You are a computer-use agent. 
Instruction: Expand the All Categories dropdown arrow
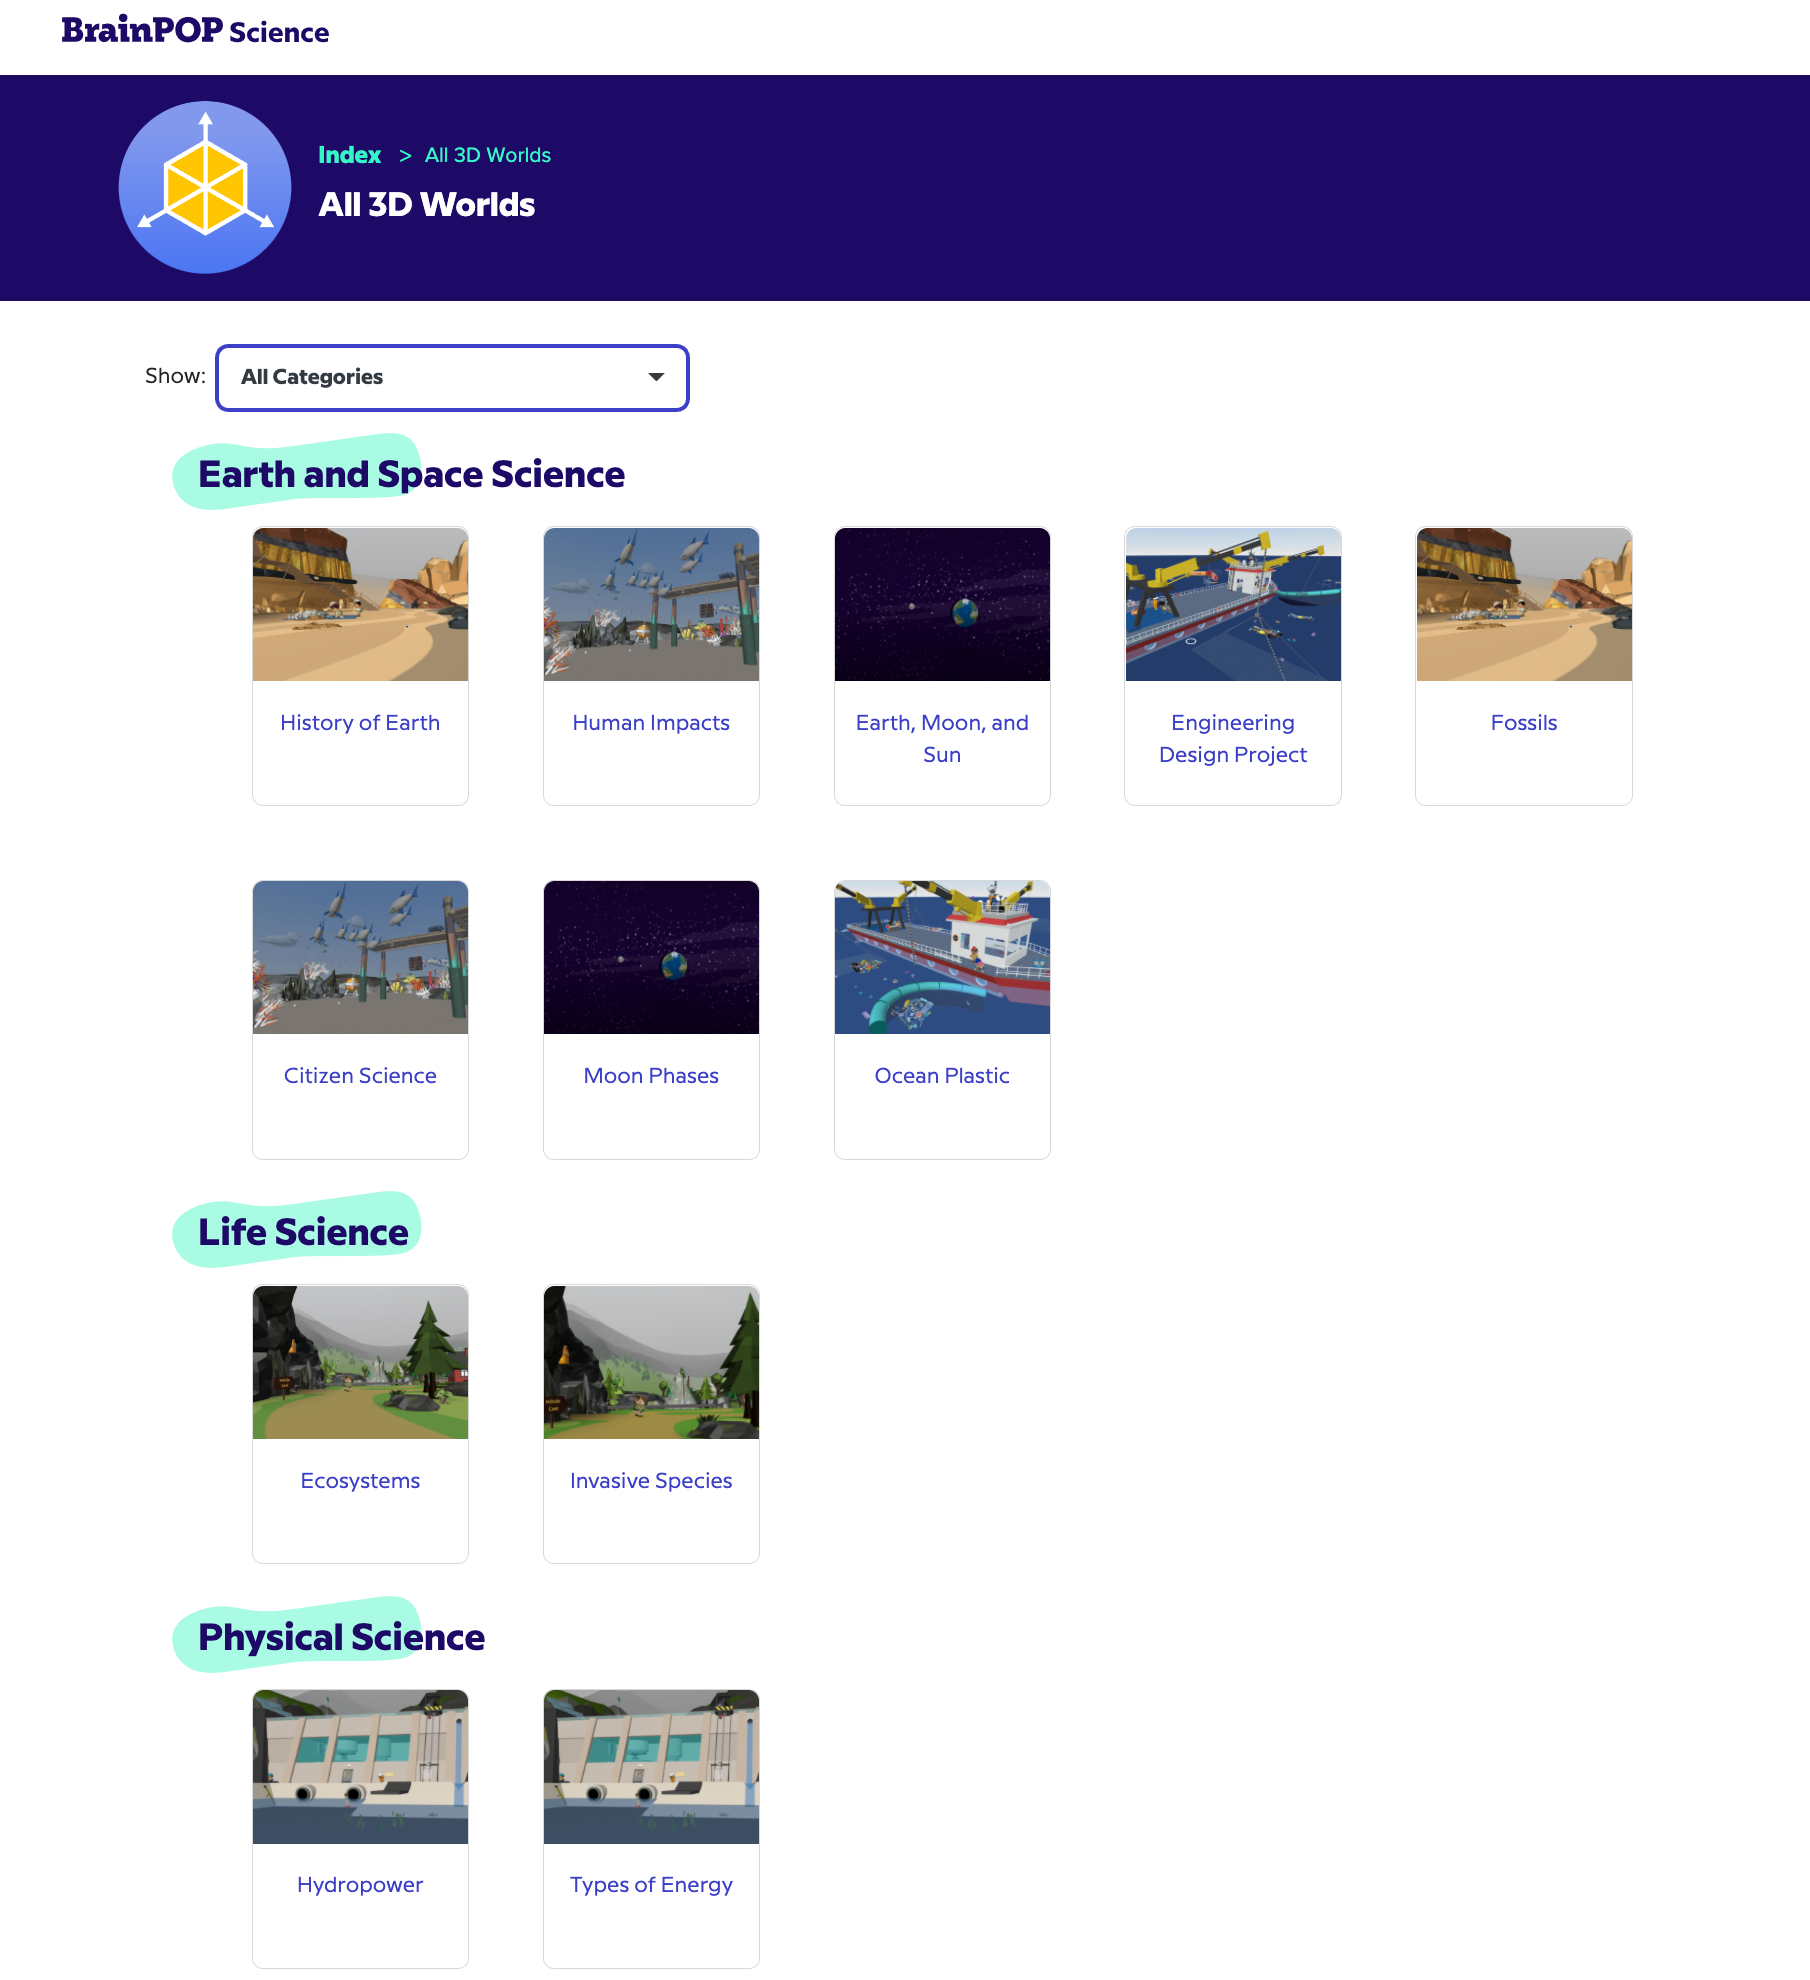pos(656,377)
